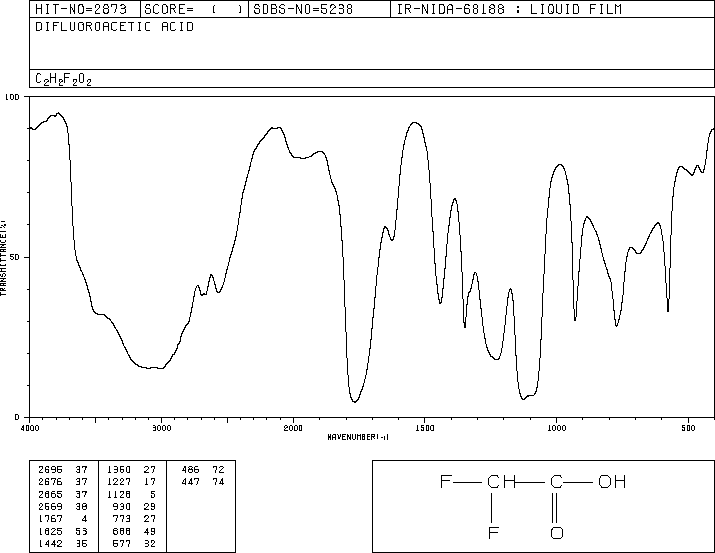
Task: Select peak table entry 1227
Action: pyautogui.click(x=119, y=481)
